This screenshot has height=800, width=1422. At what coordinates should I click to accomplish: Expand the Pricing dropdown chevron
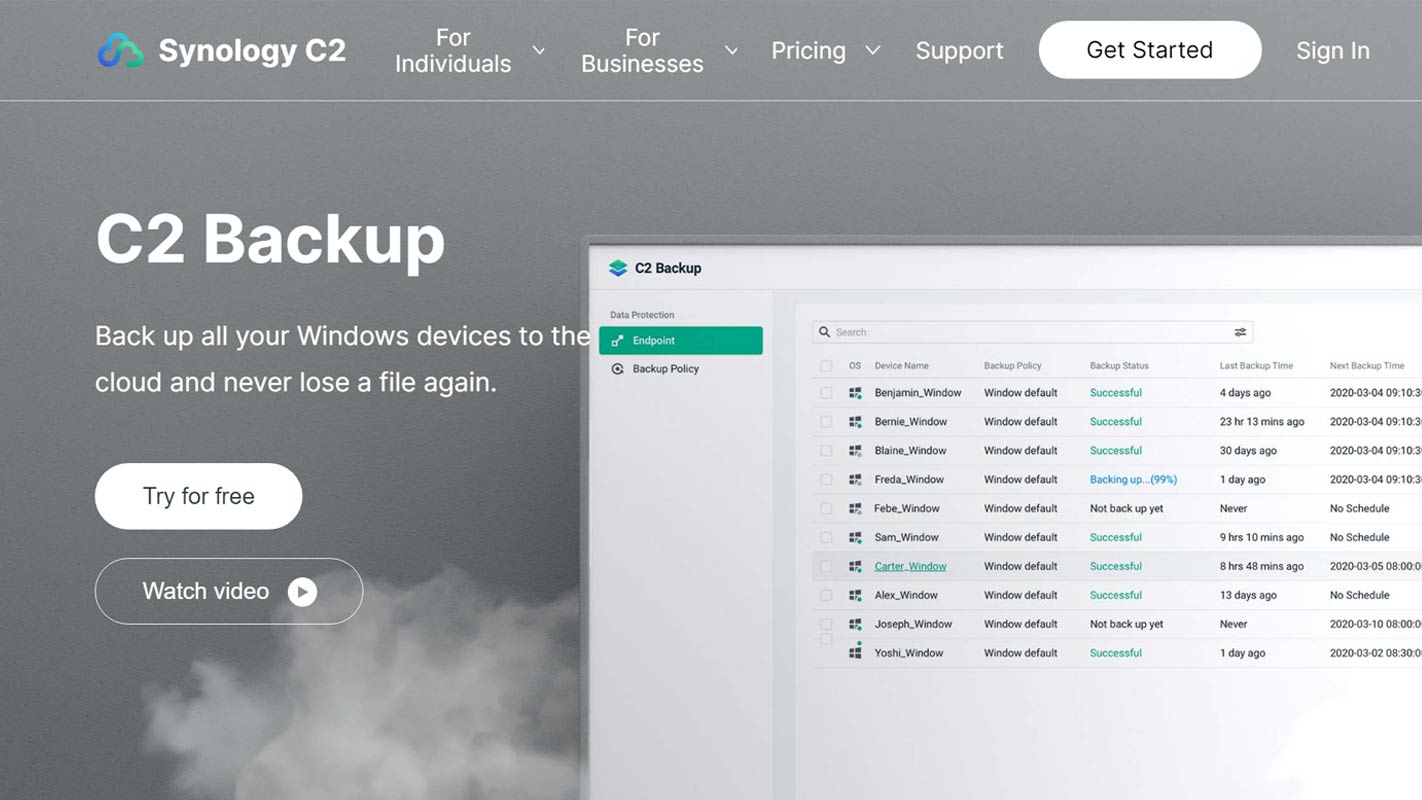click(873, 51)
